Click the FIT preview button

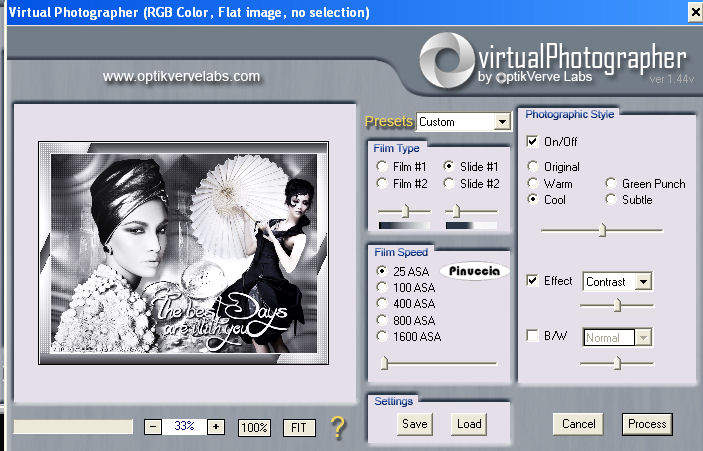click(299, 428)
